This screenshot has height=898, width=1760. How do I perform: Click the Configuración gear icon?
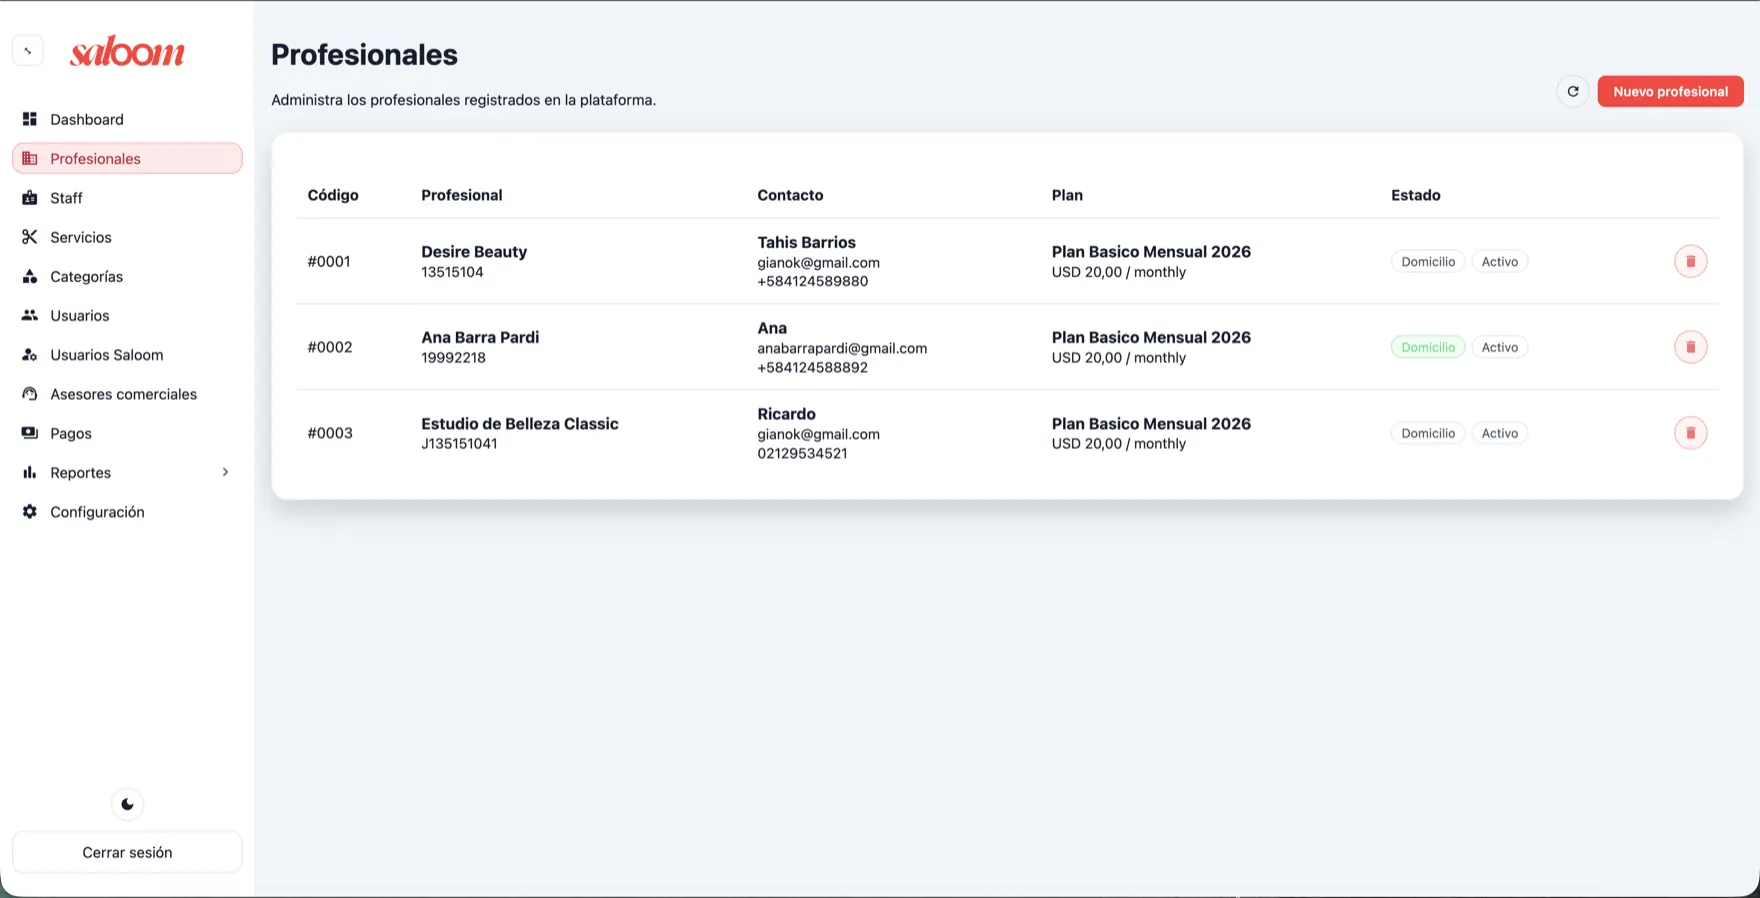[x=30, y=512]
